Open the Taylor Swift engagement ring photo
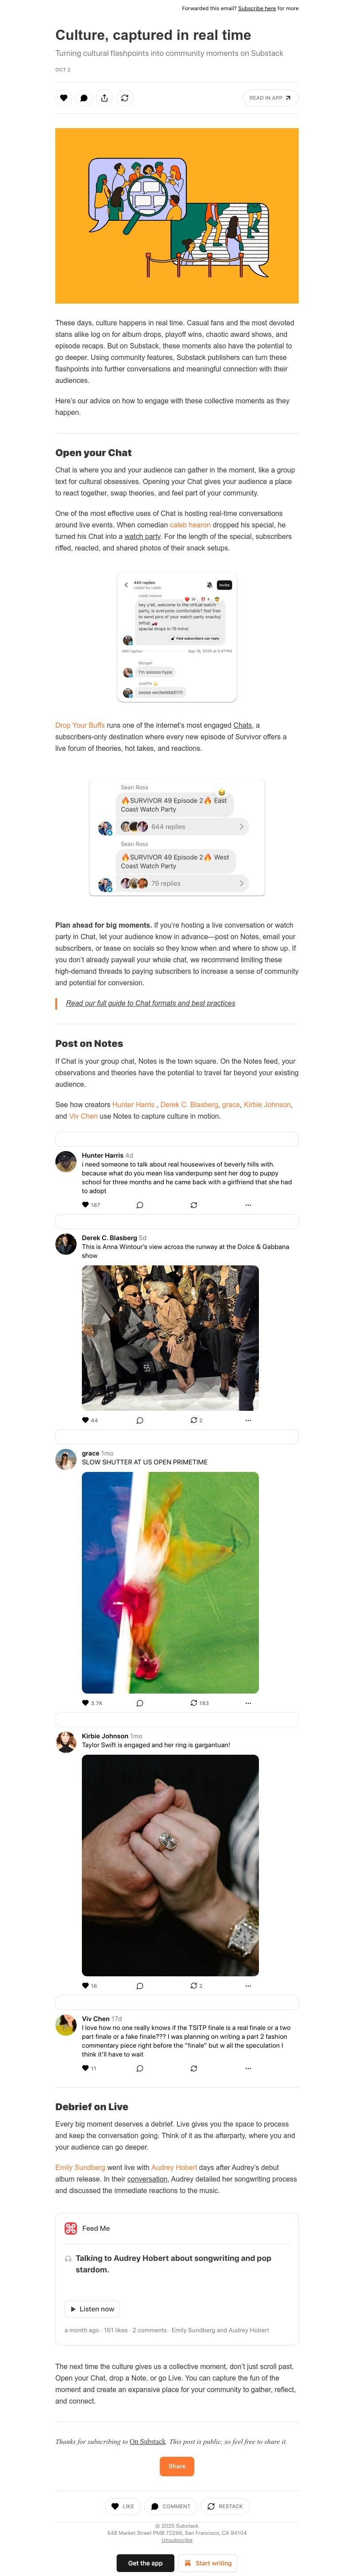 coord(170,1865)
